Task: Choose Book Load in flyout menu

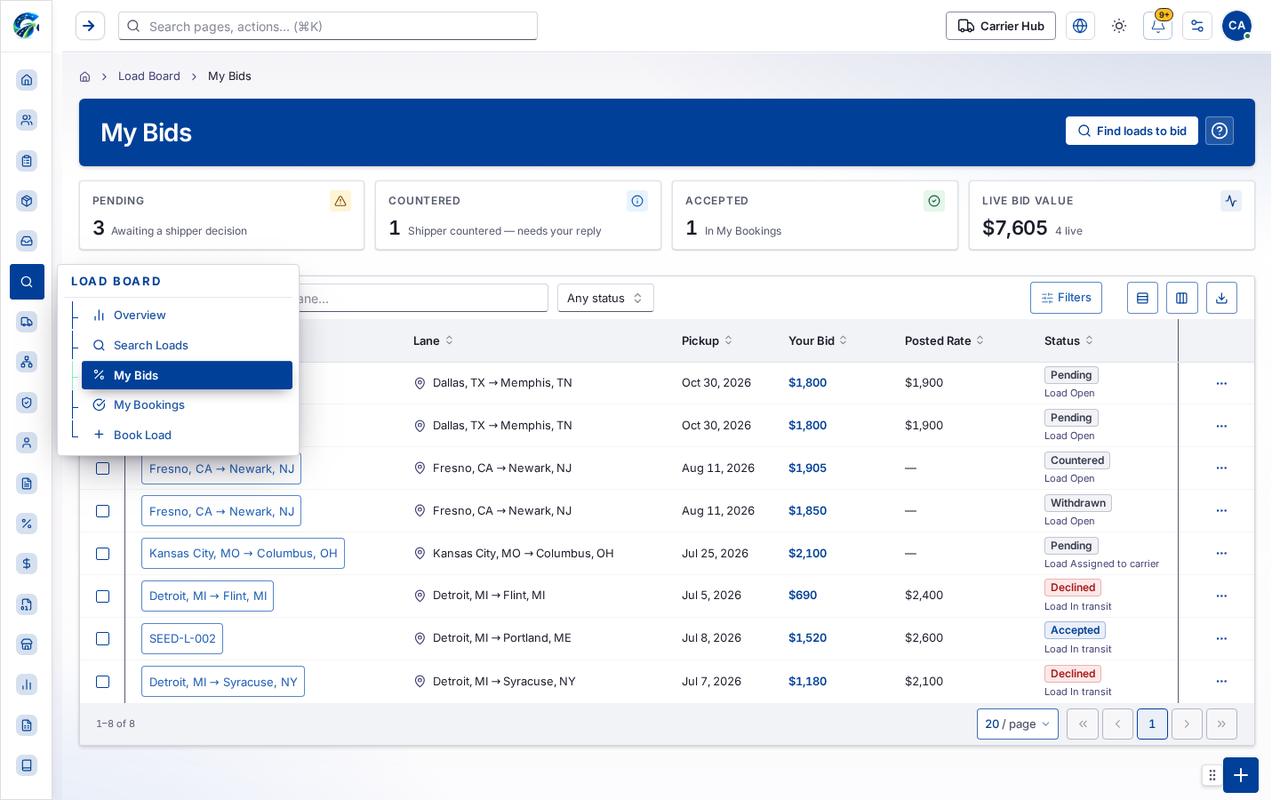Action: [187, 435]
